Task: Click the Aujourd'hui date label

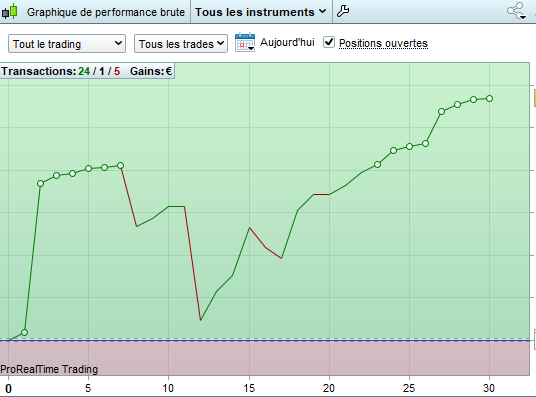Action: [x=287, y=42]
